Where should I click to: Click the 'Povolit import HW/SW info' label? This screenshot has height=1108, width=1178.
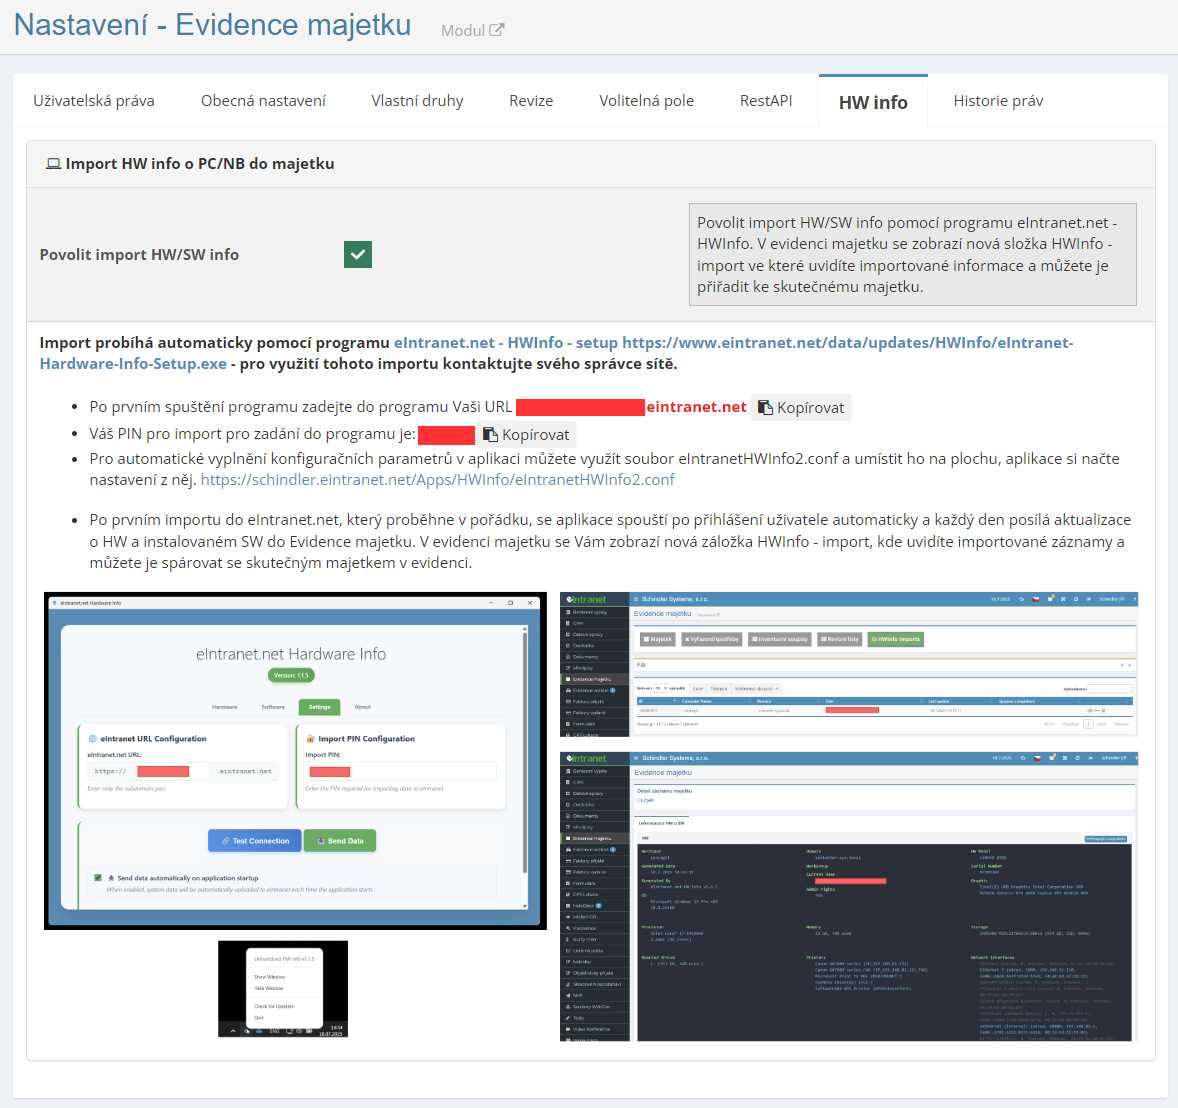[x=139, y=255]
